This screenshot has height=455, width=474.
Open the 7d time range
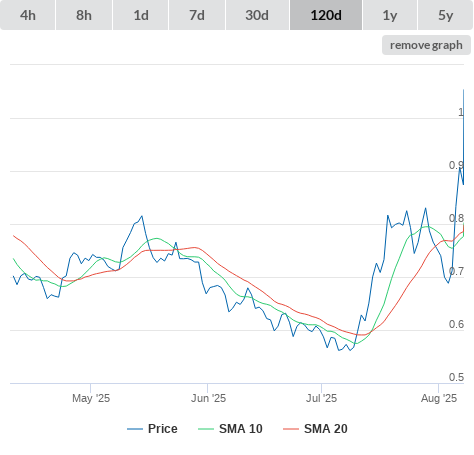point(197,15)
